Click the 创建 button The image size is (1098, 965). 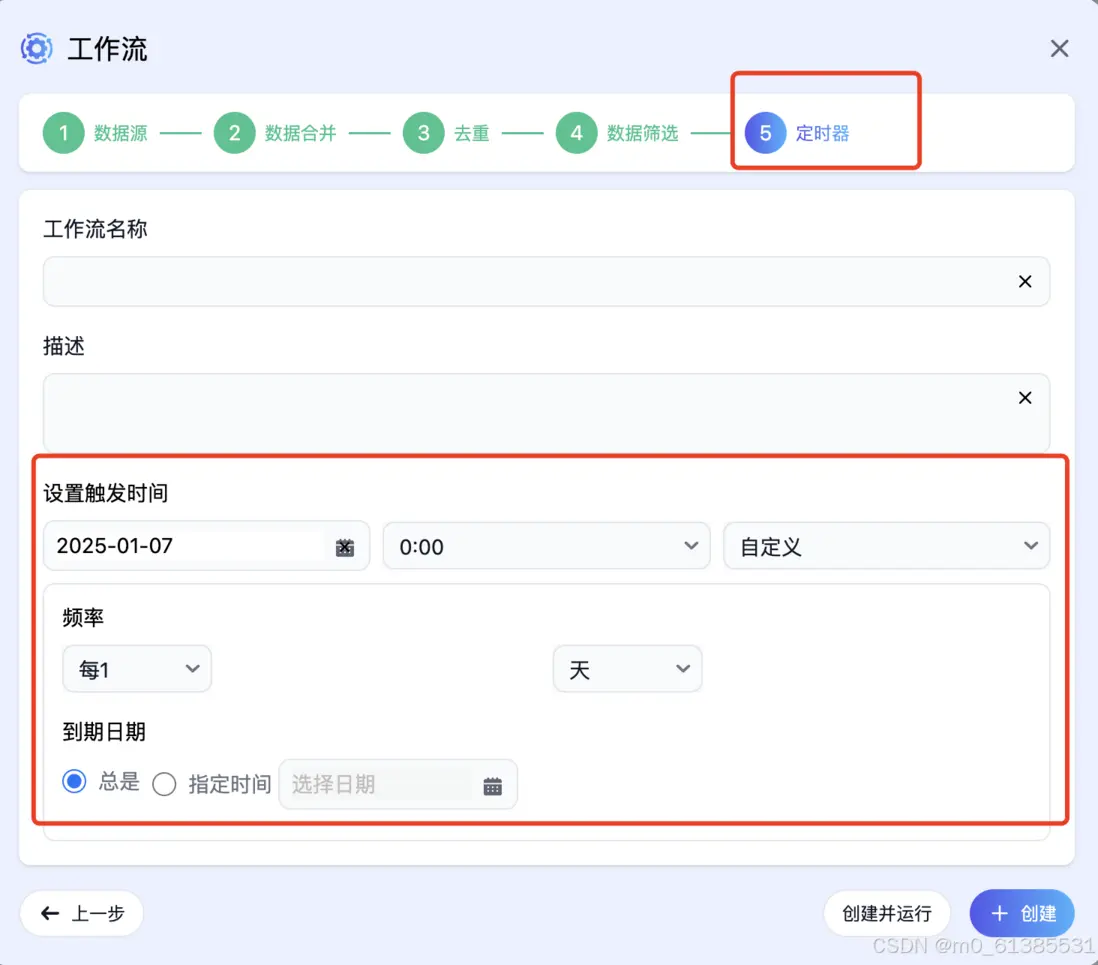click(1022, 913)
